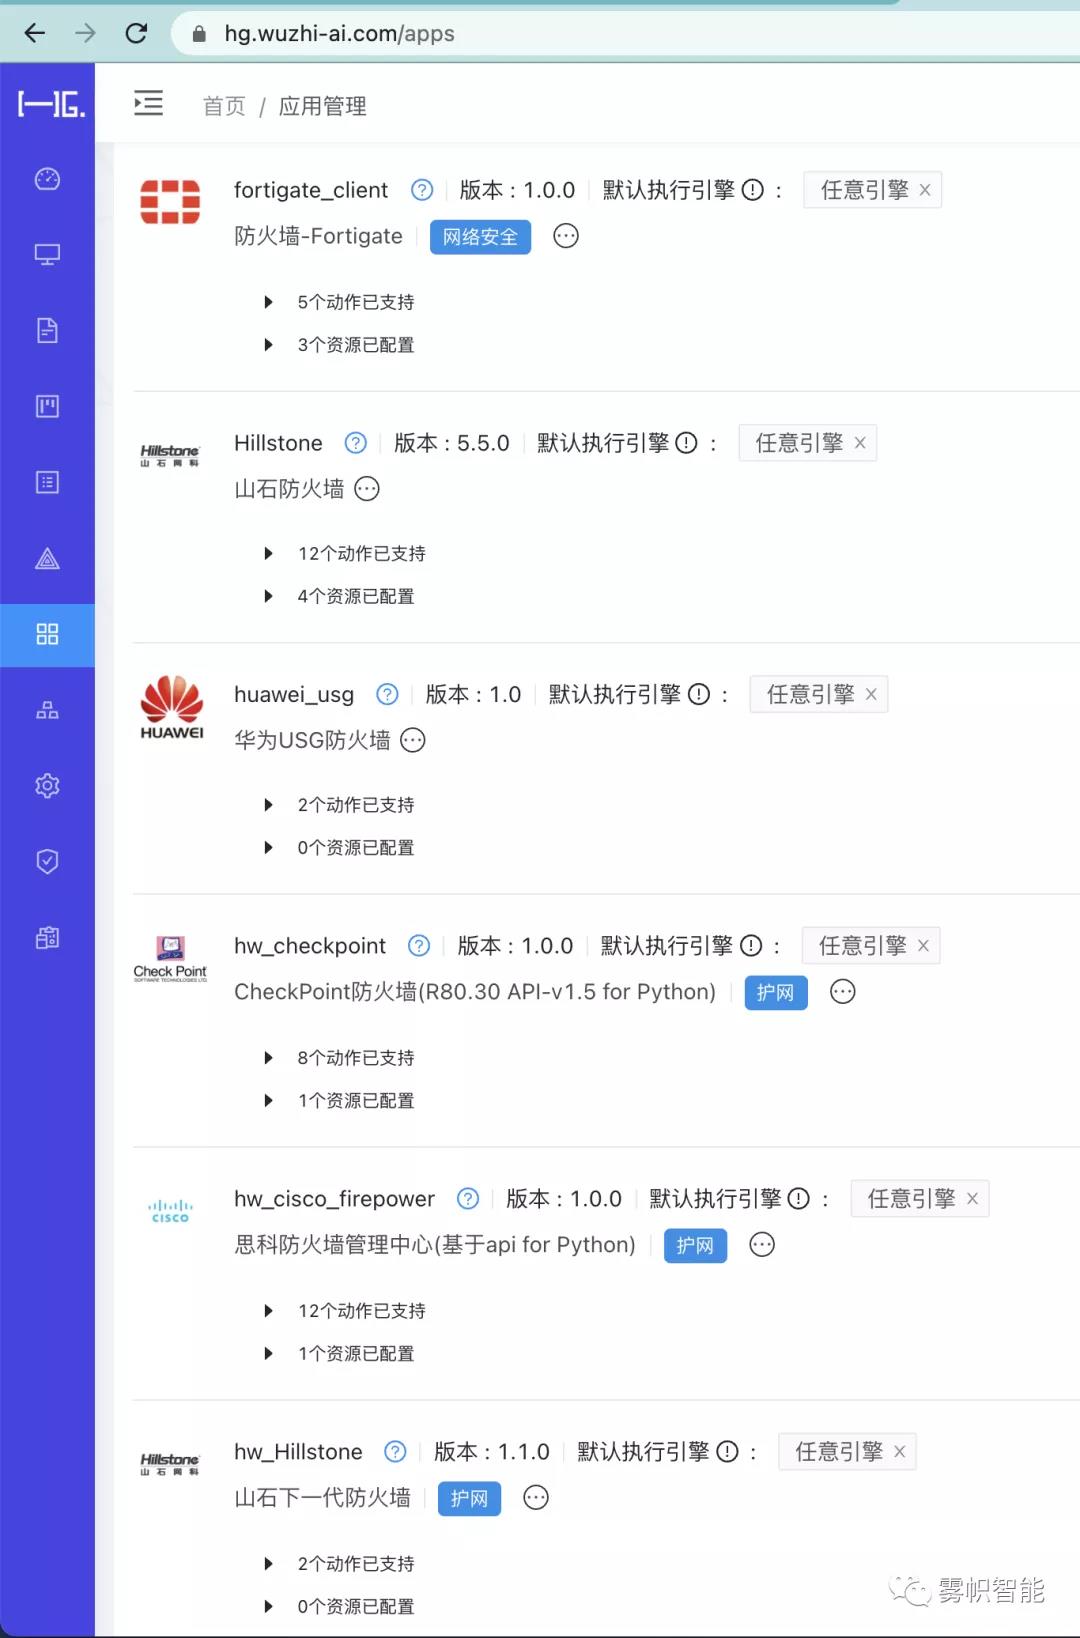Select the app management grid icon in sidebar
Viewport: 1080px width, 1638px height.
(47, 634)
